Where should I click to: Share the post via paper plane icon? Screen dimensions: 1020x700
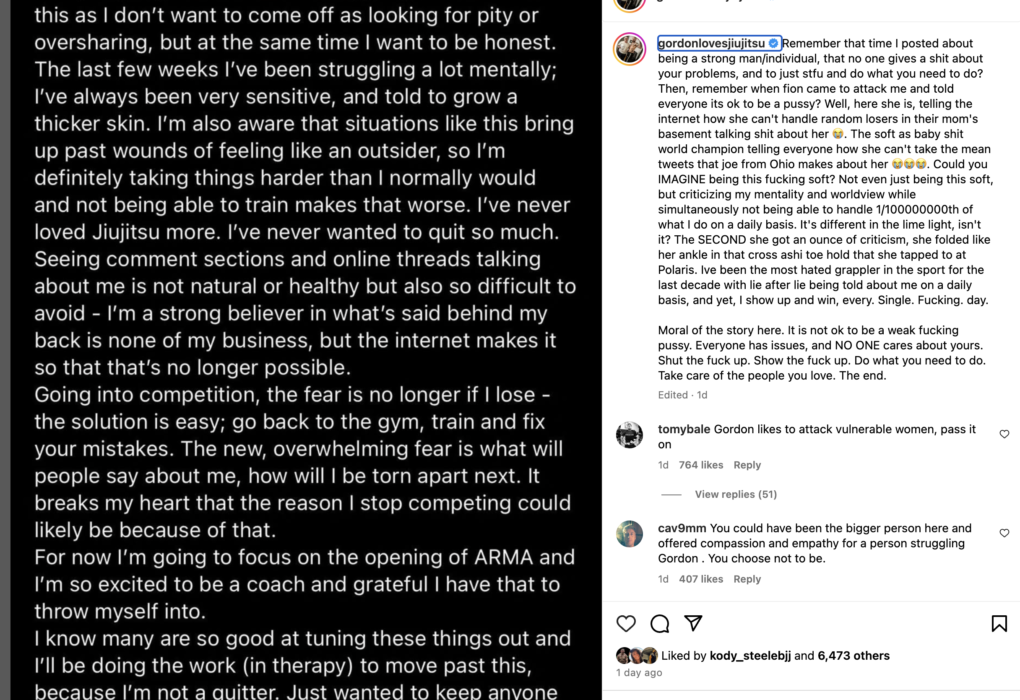pos(693,624)
